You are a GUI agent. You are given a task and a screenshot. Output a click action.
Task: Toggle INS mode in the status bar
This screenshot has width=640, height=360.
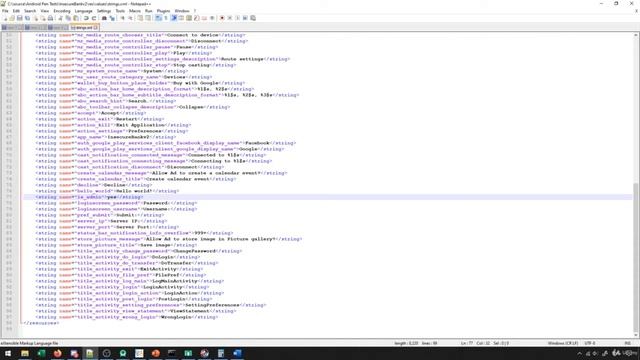pos(628,343)
